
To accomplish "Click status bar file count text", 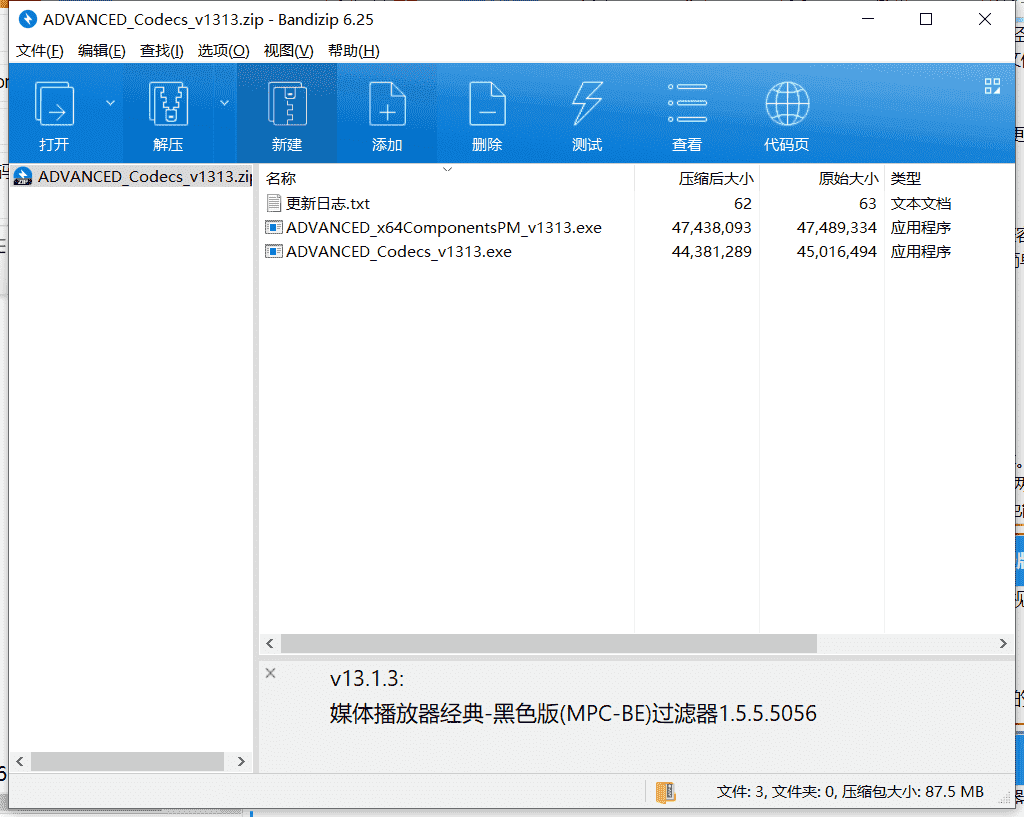I will point(850,792).
